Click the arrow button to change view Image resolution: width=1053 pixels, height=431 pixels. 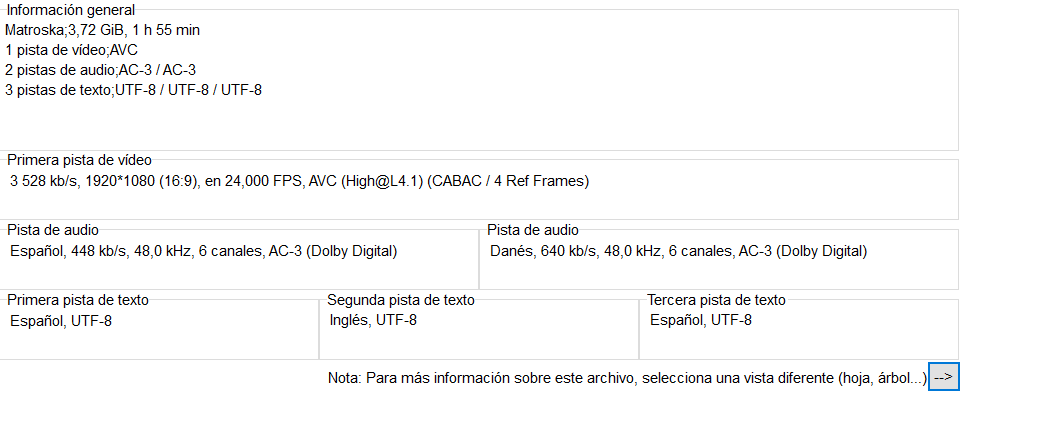click(944, 377)
